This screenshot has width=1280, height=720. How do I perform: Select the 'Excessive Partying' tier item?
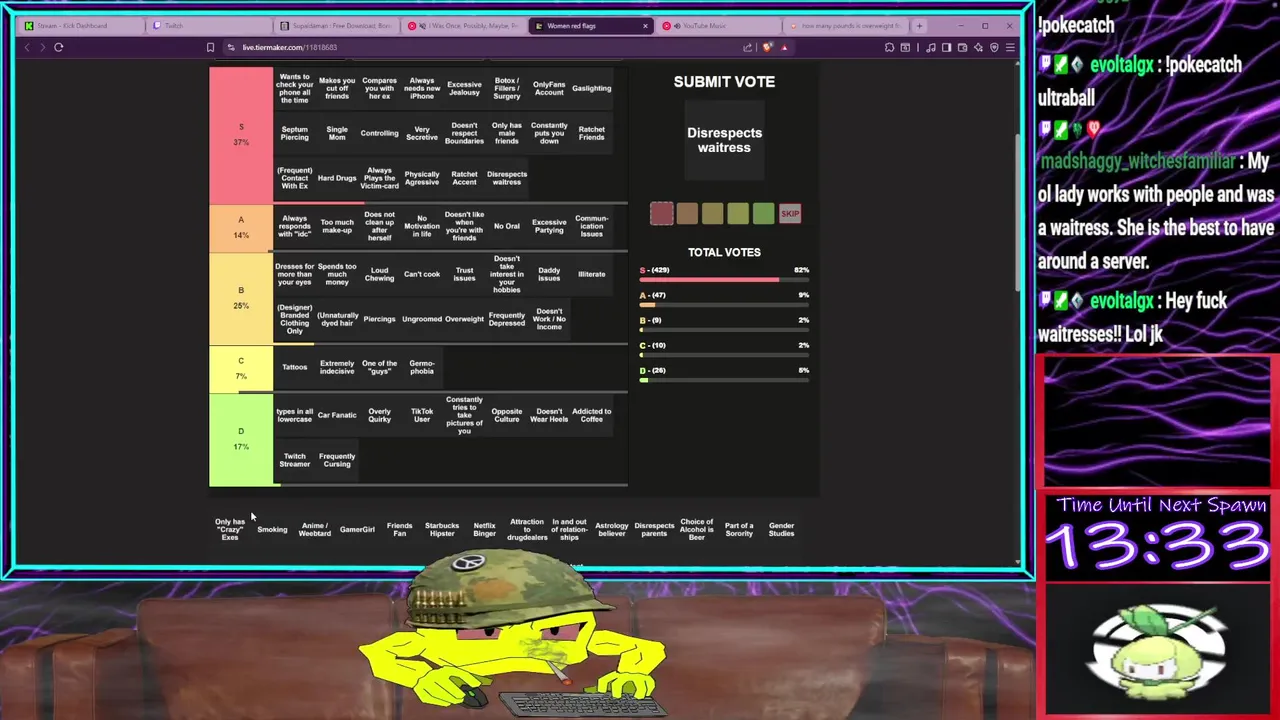pos(549,226)
